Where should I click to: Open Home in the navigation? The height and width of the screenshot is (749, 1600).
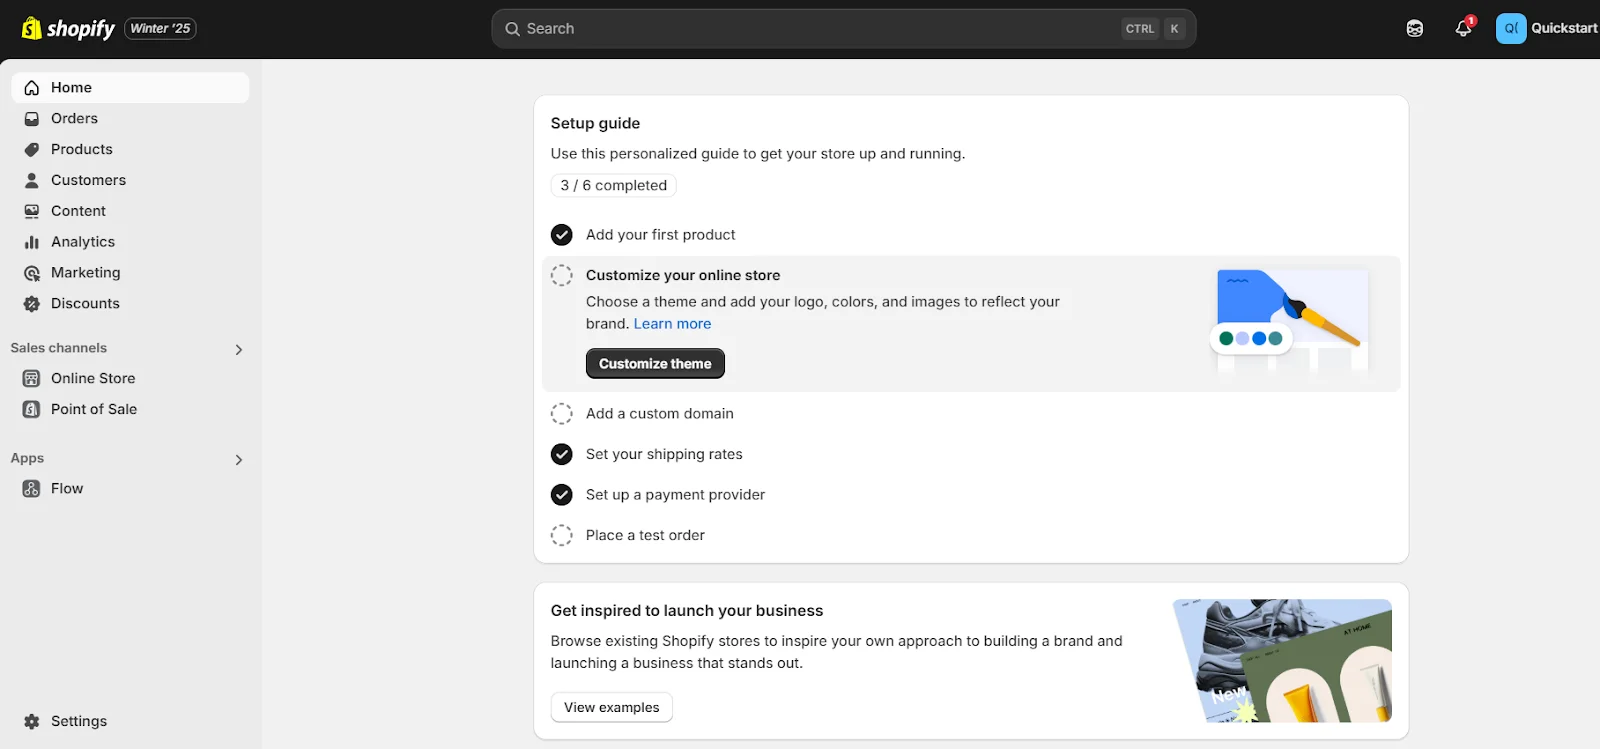pos(130,88)
